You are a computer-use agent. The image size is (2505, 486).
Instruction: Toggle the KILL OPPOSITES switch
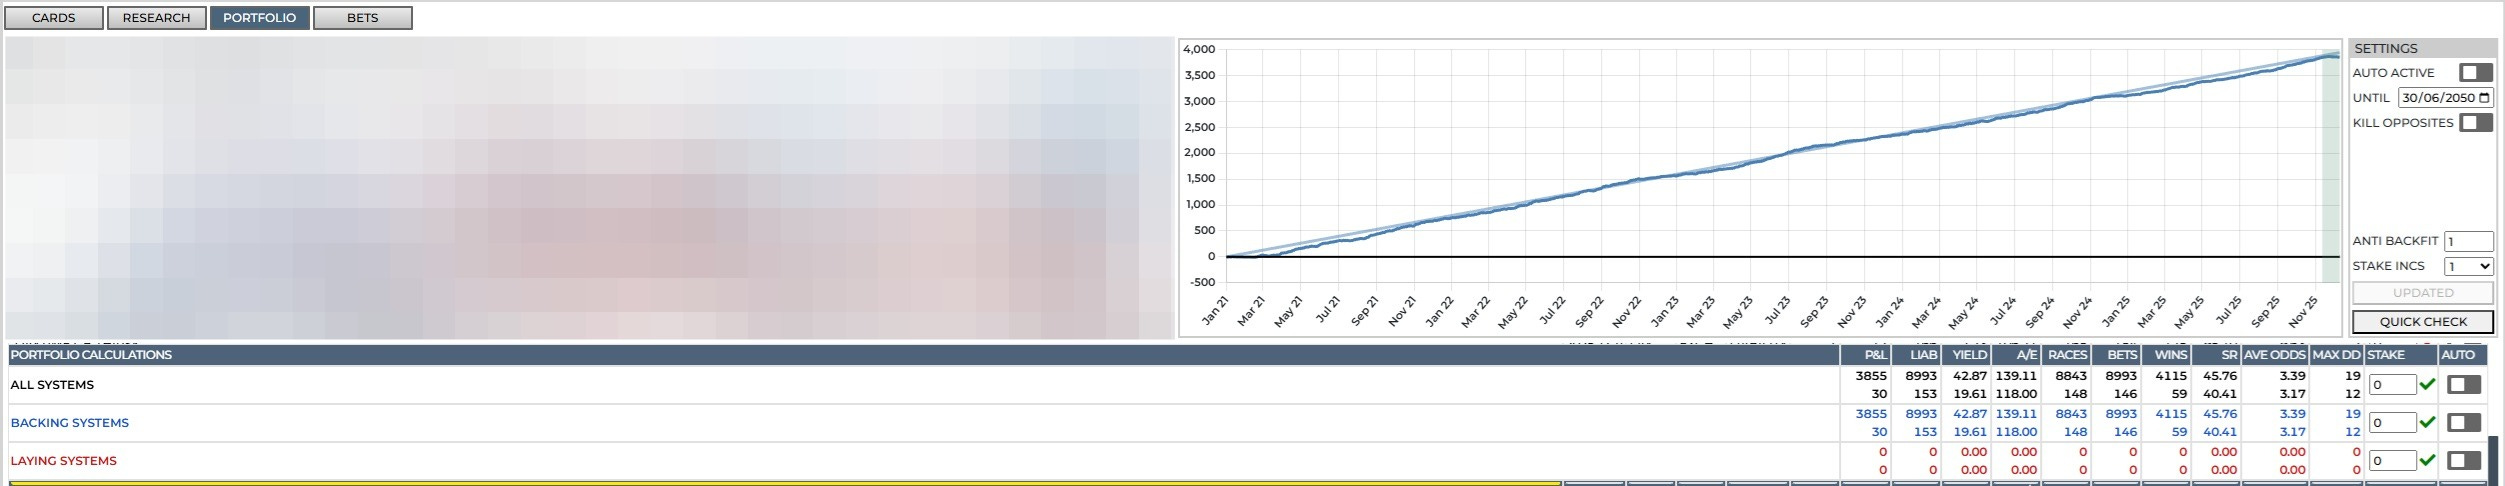click(2475, 123)
